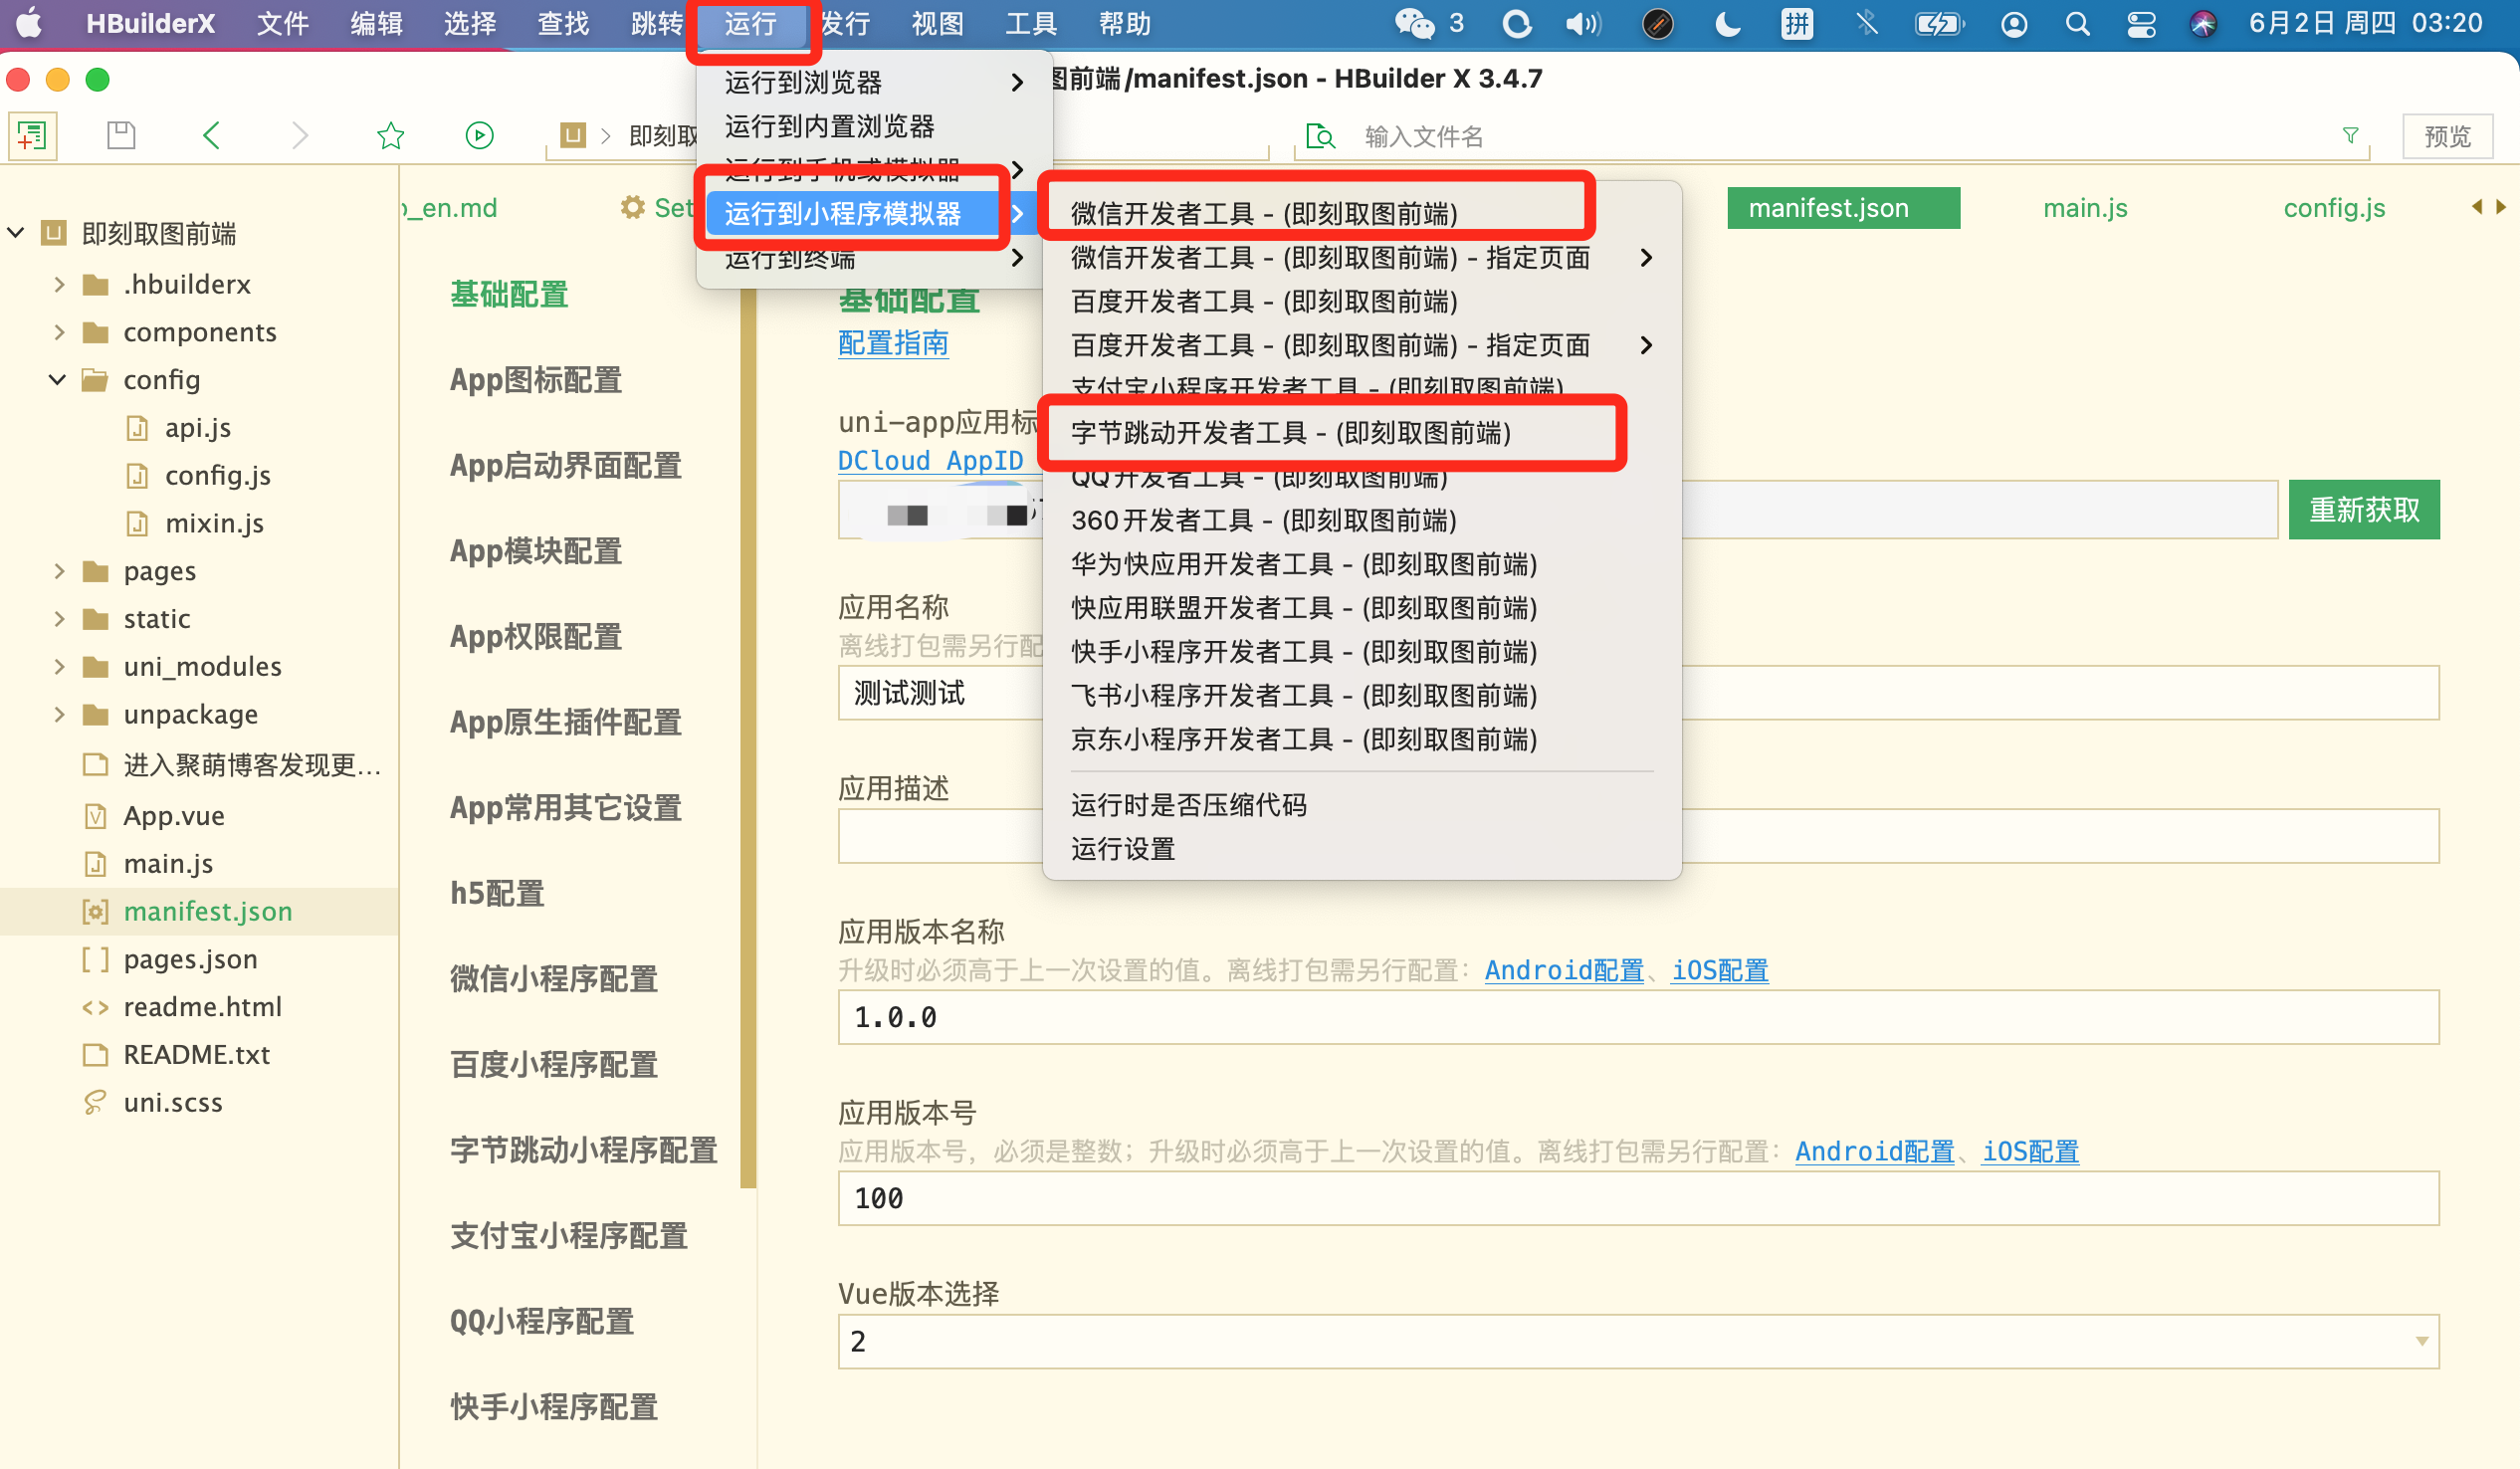Open the 运行 menu in the menu bar

tap(750, 23)
